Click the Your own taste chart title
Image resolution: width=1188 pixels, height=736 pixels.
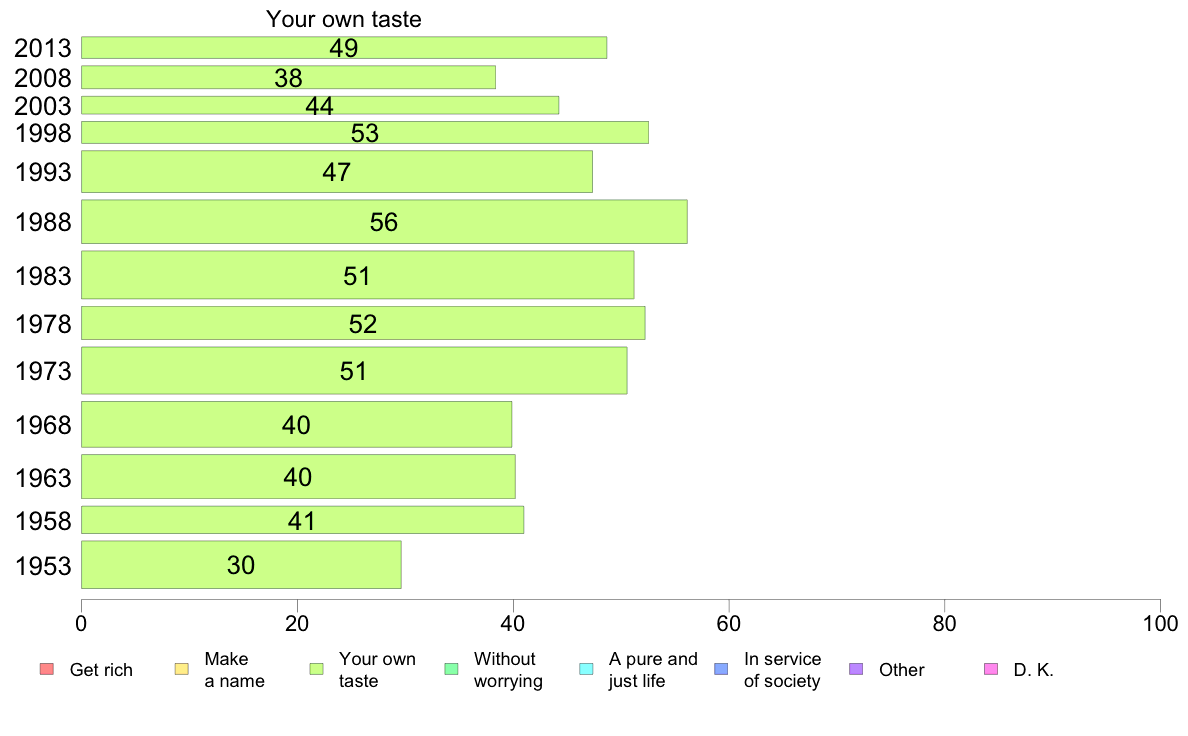(x=343, y=19)
